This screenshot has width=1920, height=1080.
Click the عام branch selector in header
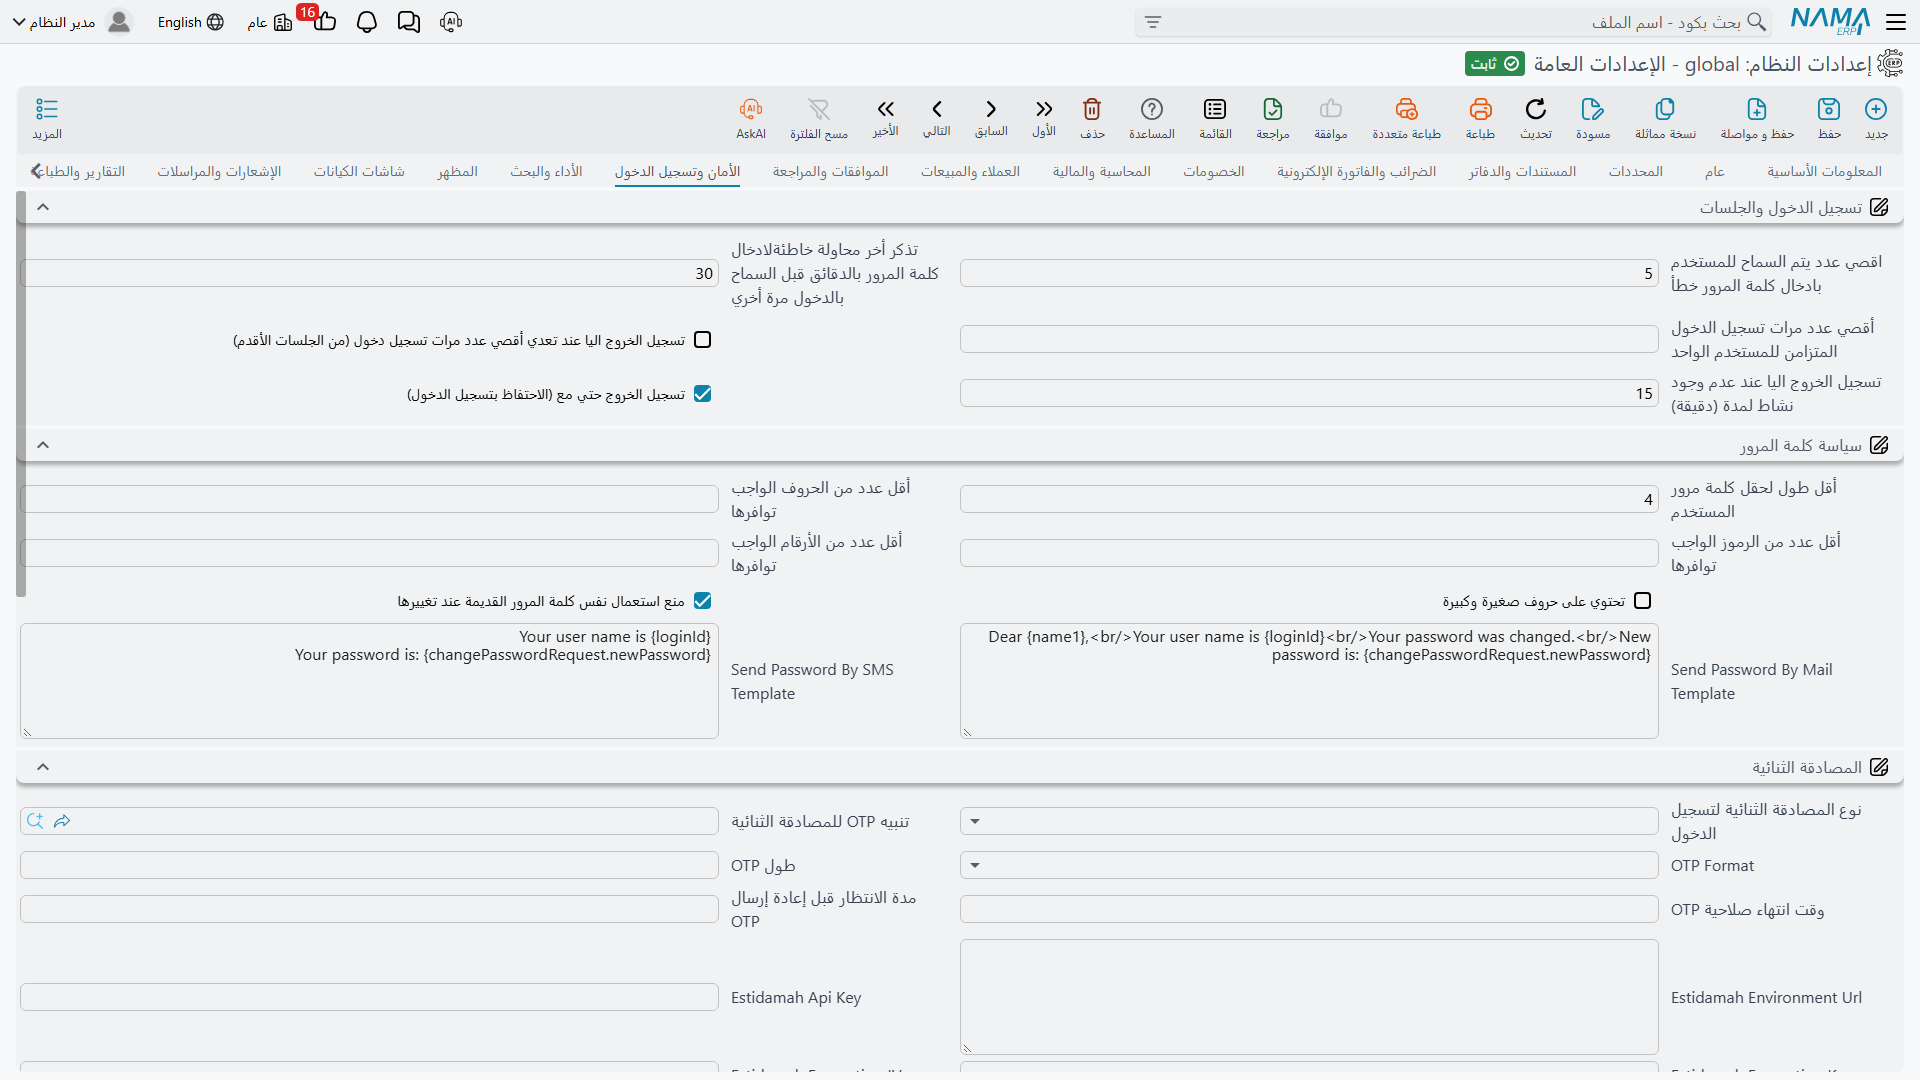click(270, 22)
